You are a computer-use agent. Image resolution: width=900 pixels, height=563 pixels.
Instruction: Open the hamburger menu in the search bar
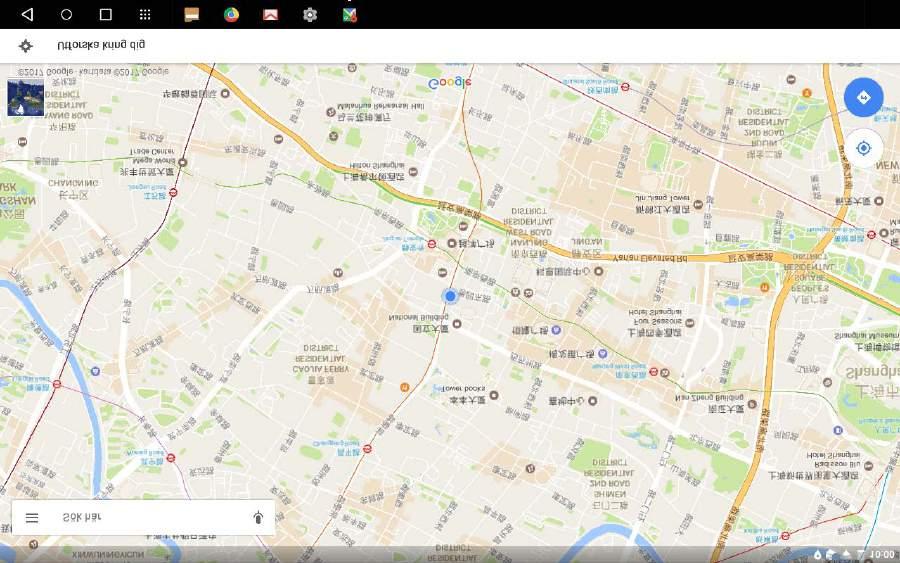32,518
